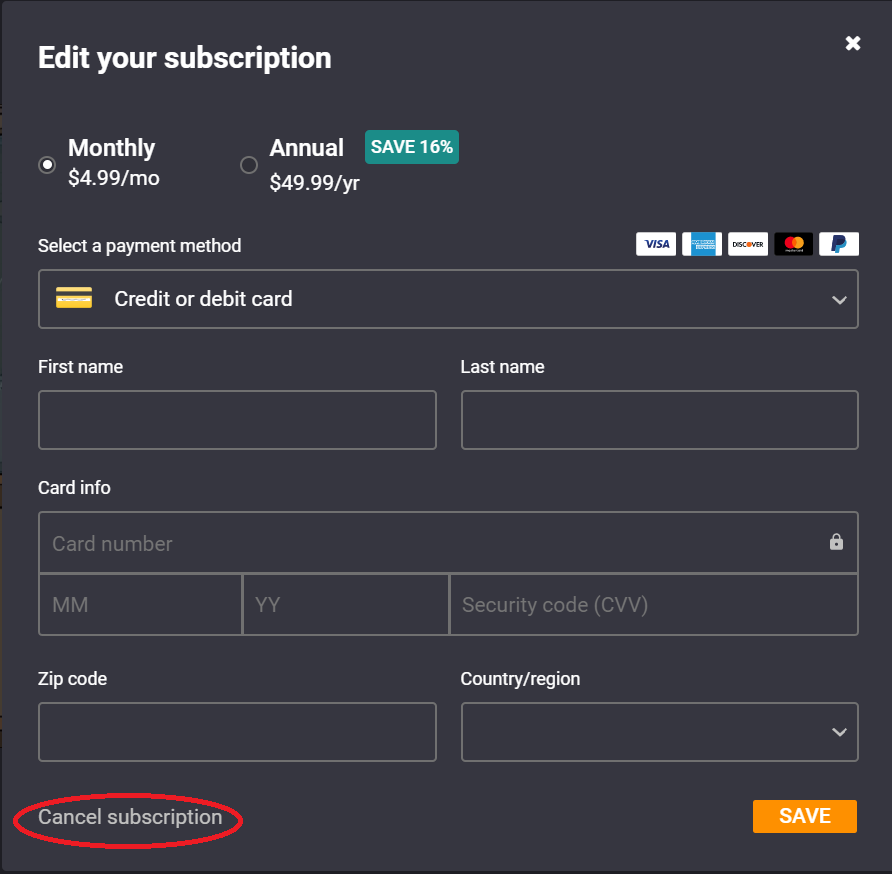Select the Monthly $4.99/mo plan

coord(47,165)
